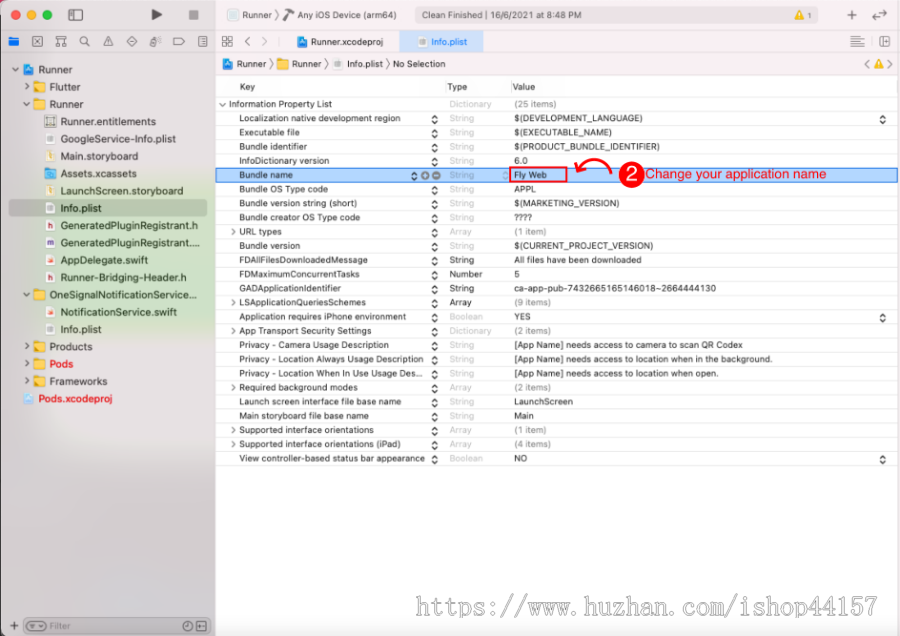The width and height of the screenshot is (900, 636).
Task: Expand LSApplicationQueriesSchemes array
Action: click(x=233, y=303)
